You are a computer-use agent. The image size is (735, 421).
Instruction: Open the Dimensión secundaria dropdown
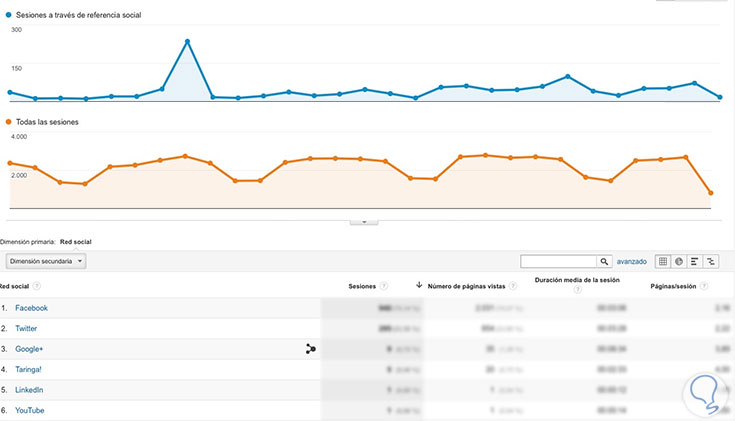pyautogui.click(x=45, y=261)
